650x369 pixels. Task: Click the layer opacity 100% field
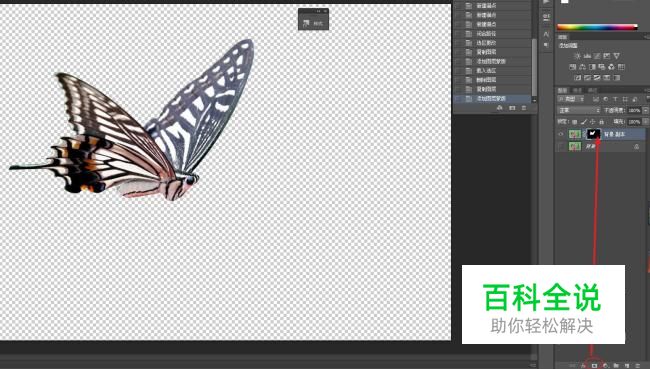[x=634, y=110]
